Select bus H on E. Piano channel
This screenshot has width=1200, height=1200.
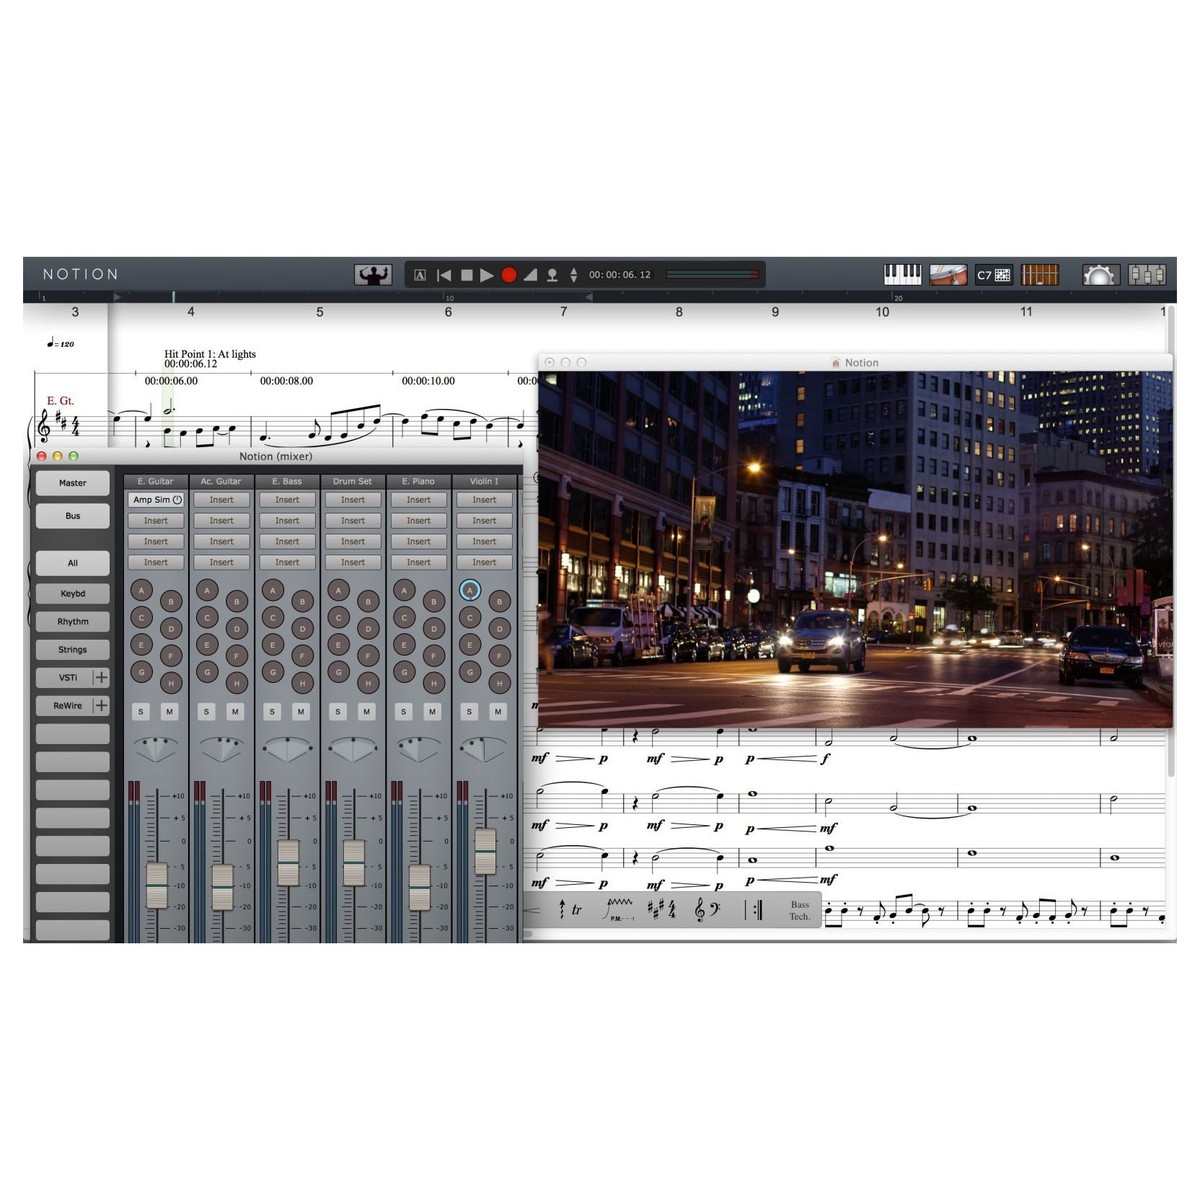[x=434, y=684]
